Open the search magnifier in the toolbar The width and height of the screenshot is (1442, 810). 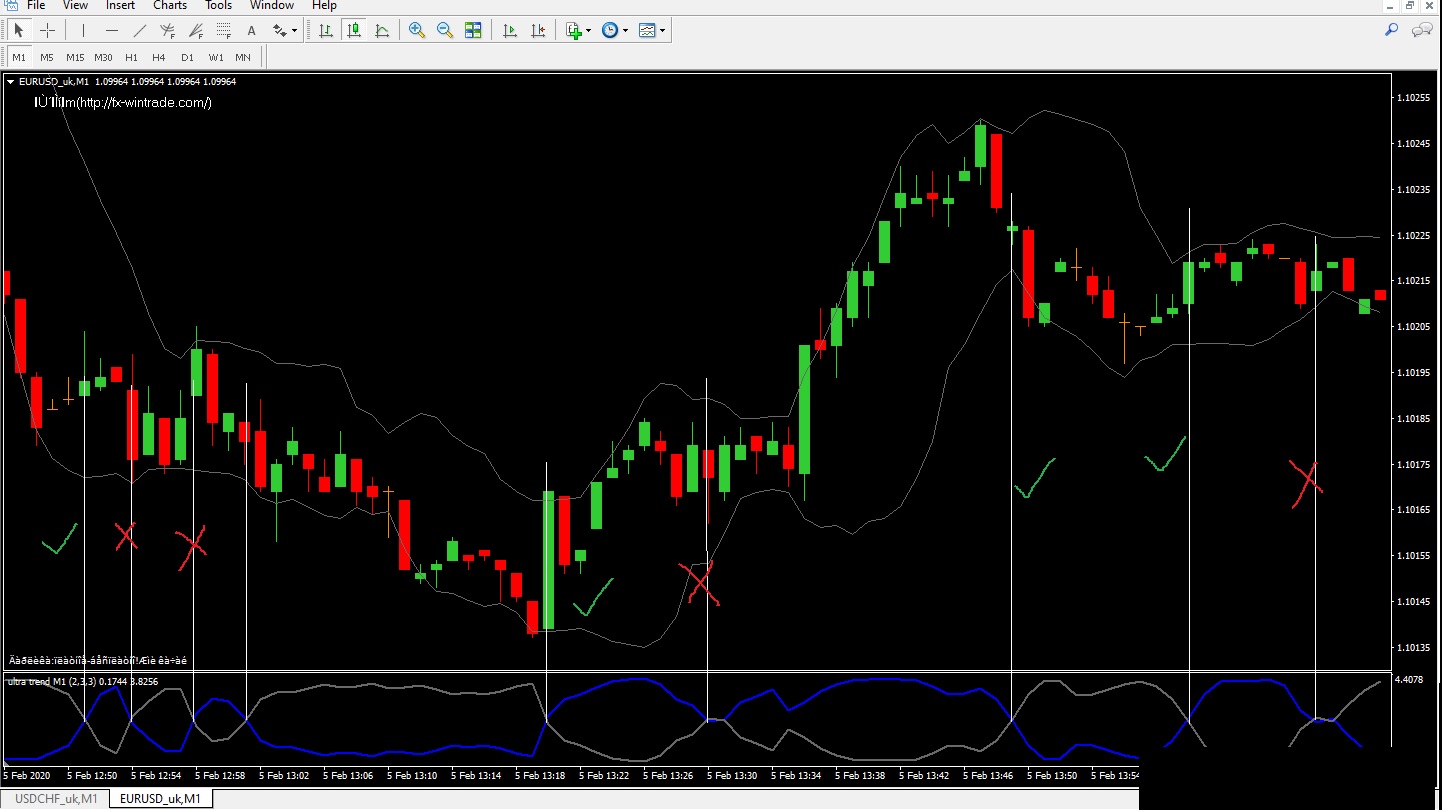pyautogui.click(x=1391, y=30)
